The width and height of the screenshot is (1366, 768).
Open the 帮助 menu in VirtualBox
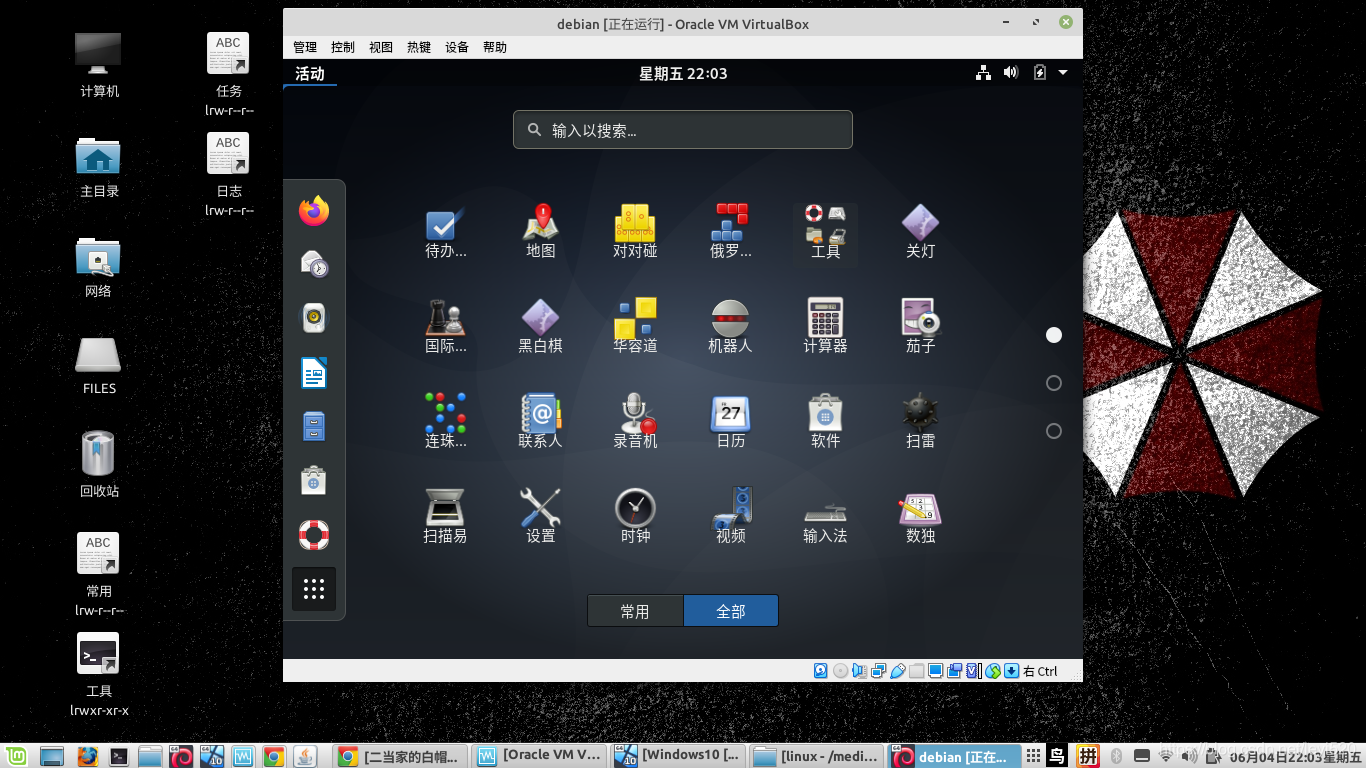pos(495,47)
